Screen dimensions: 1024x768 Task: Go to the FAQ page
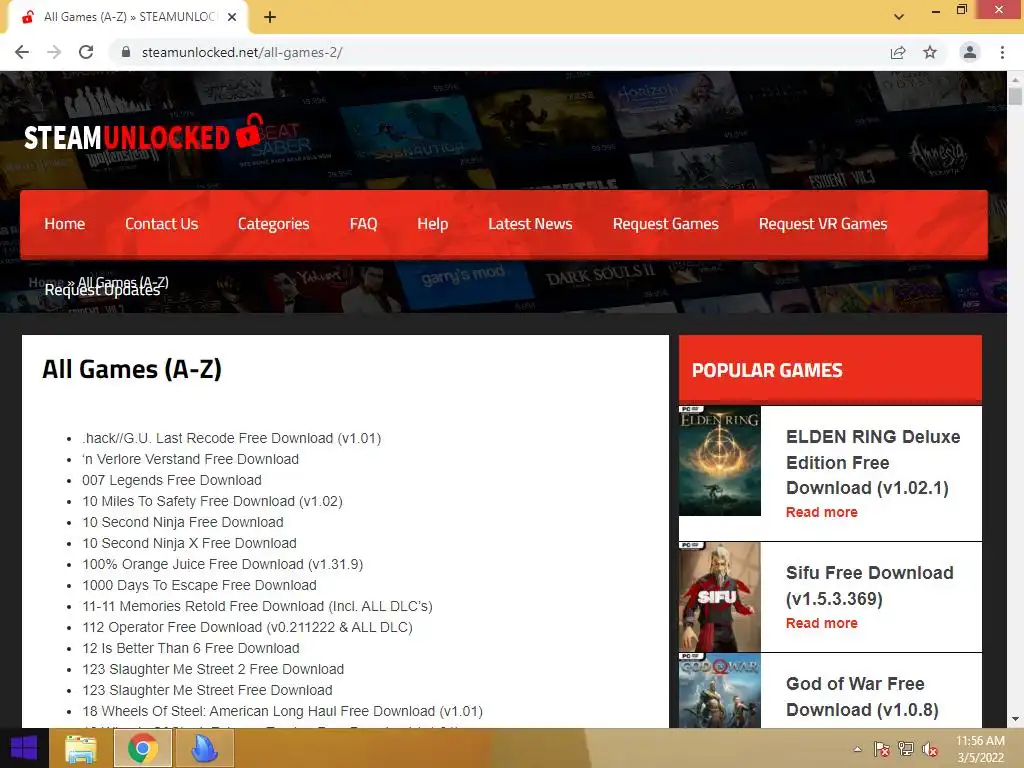(x=363, y=224)
